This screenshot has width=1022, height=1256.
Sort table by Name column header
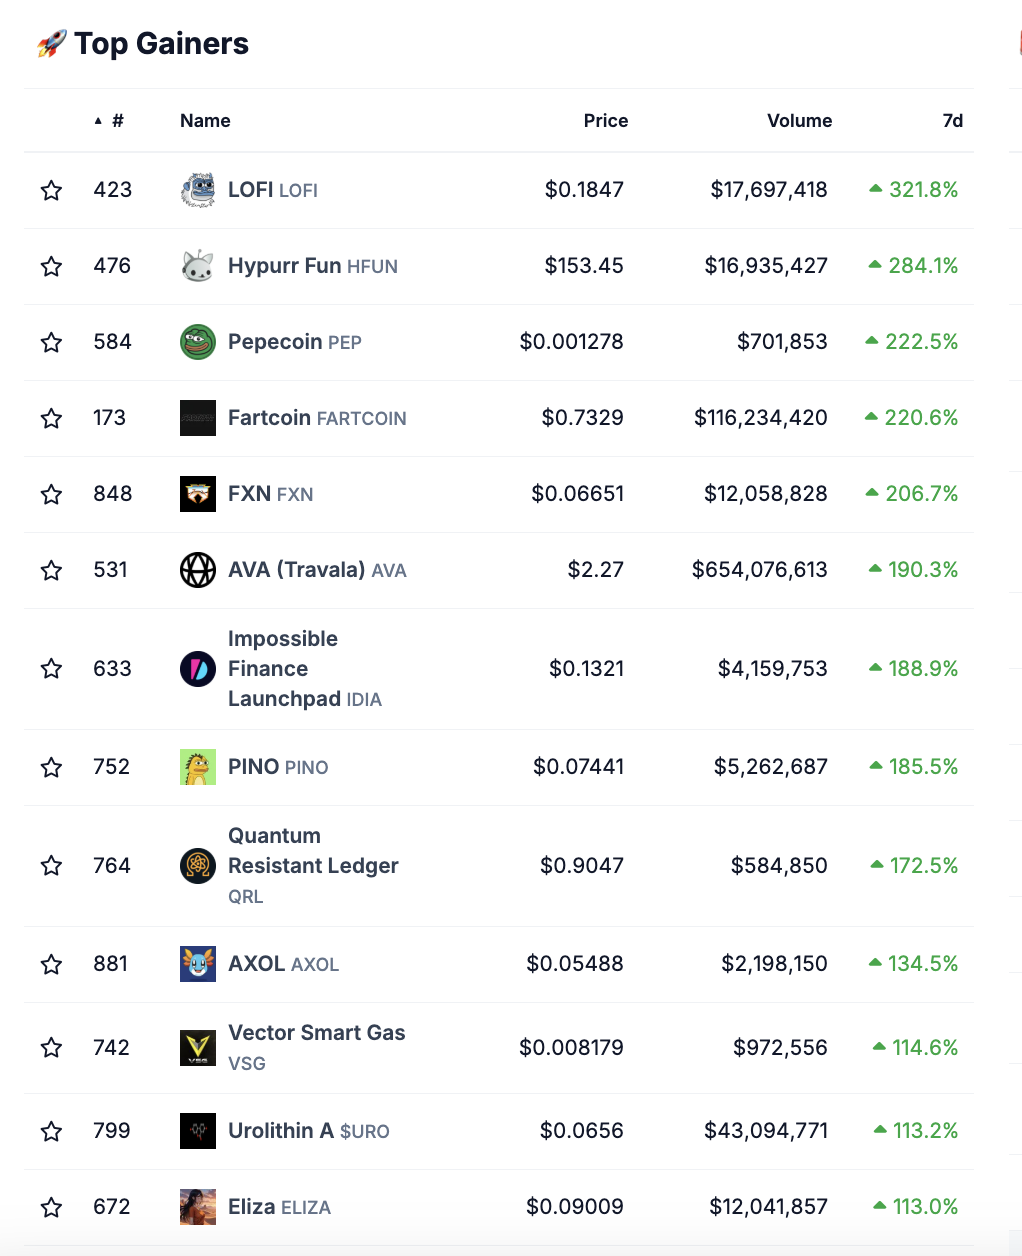pyautogui.click(x=205, y=121)
